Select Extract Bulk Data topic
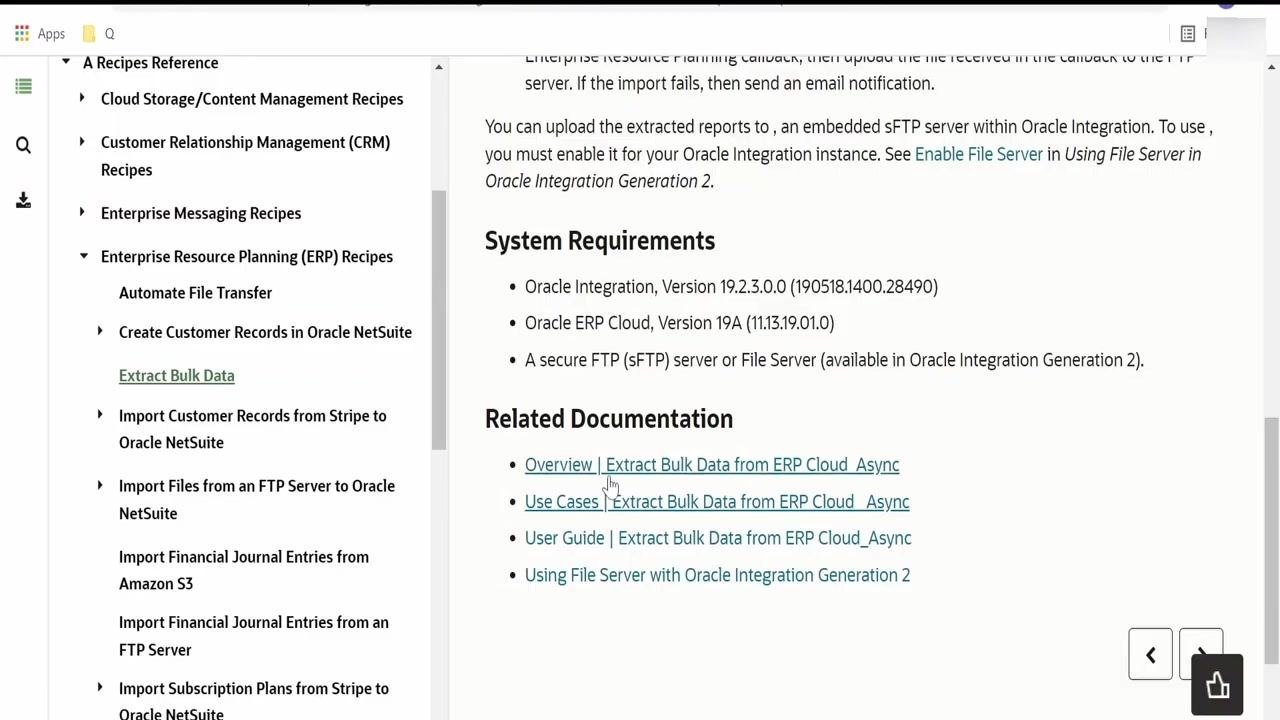Image resolution: width=1280 pixels, height=720 pixels. tap(176, 376)
